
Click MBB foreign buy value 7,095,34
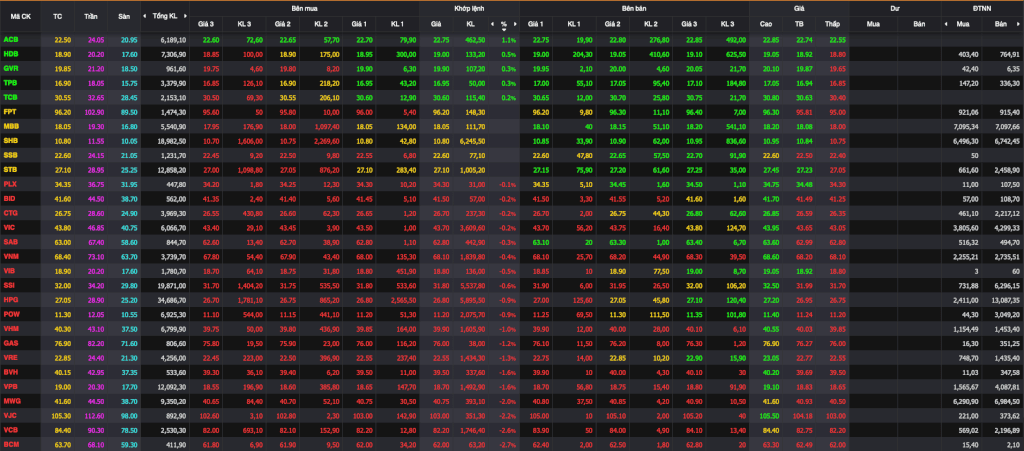pyautogui.click(x=966, y=127)
